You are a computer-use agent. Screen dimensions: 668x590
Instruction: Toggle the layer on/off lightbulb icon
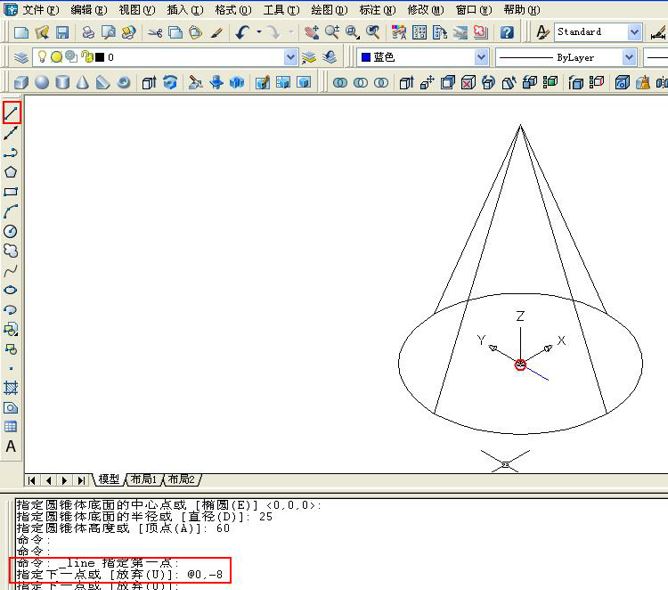(x=42, y=57)
